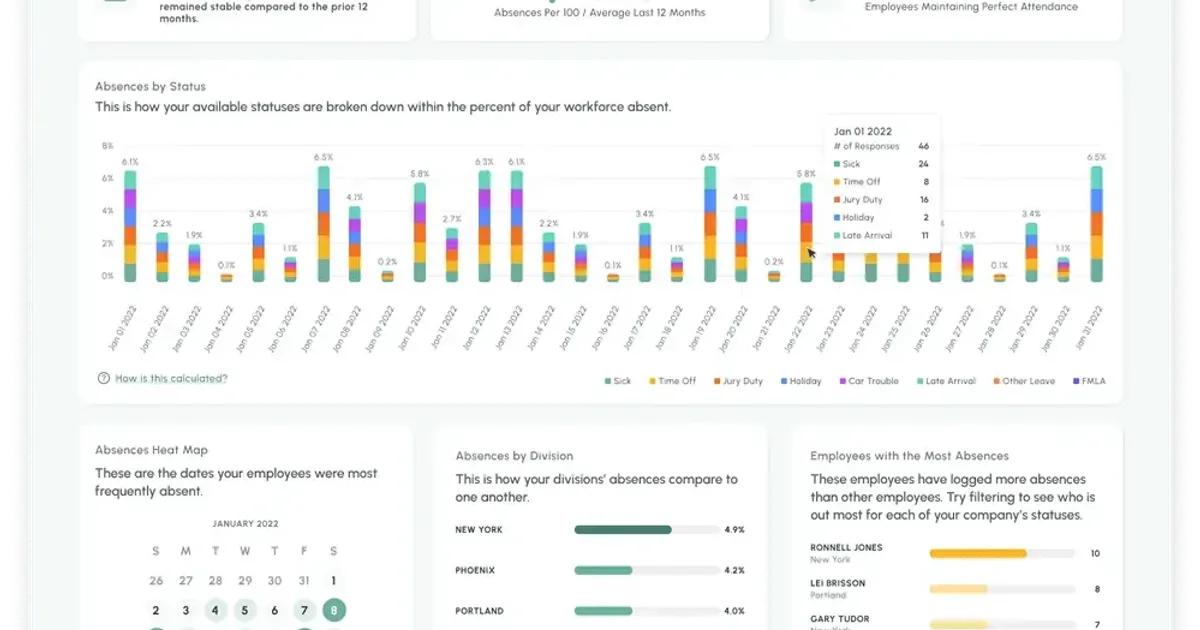Click the Portland division progress bar
Viewport: 1200px width, 630px height.
click(646, 611)
